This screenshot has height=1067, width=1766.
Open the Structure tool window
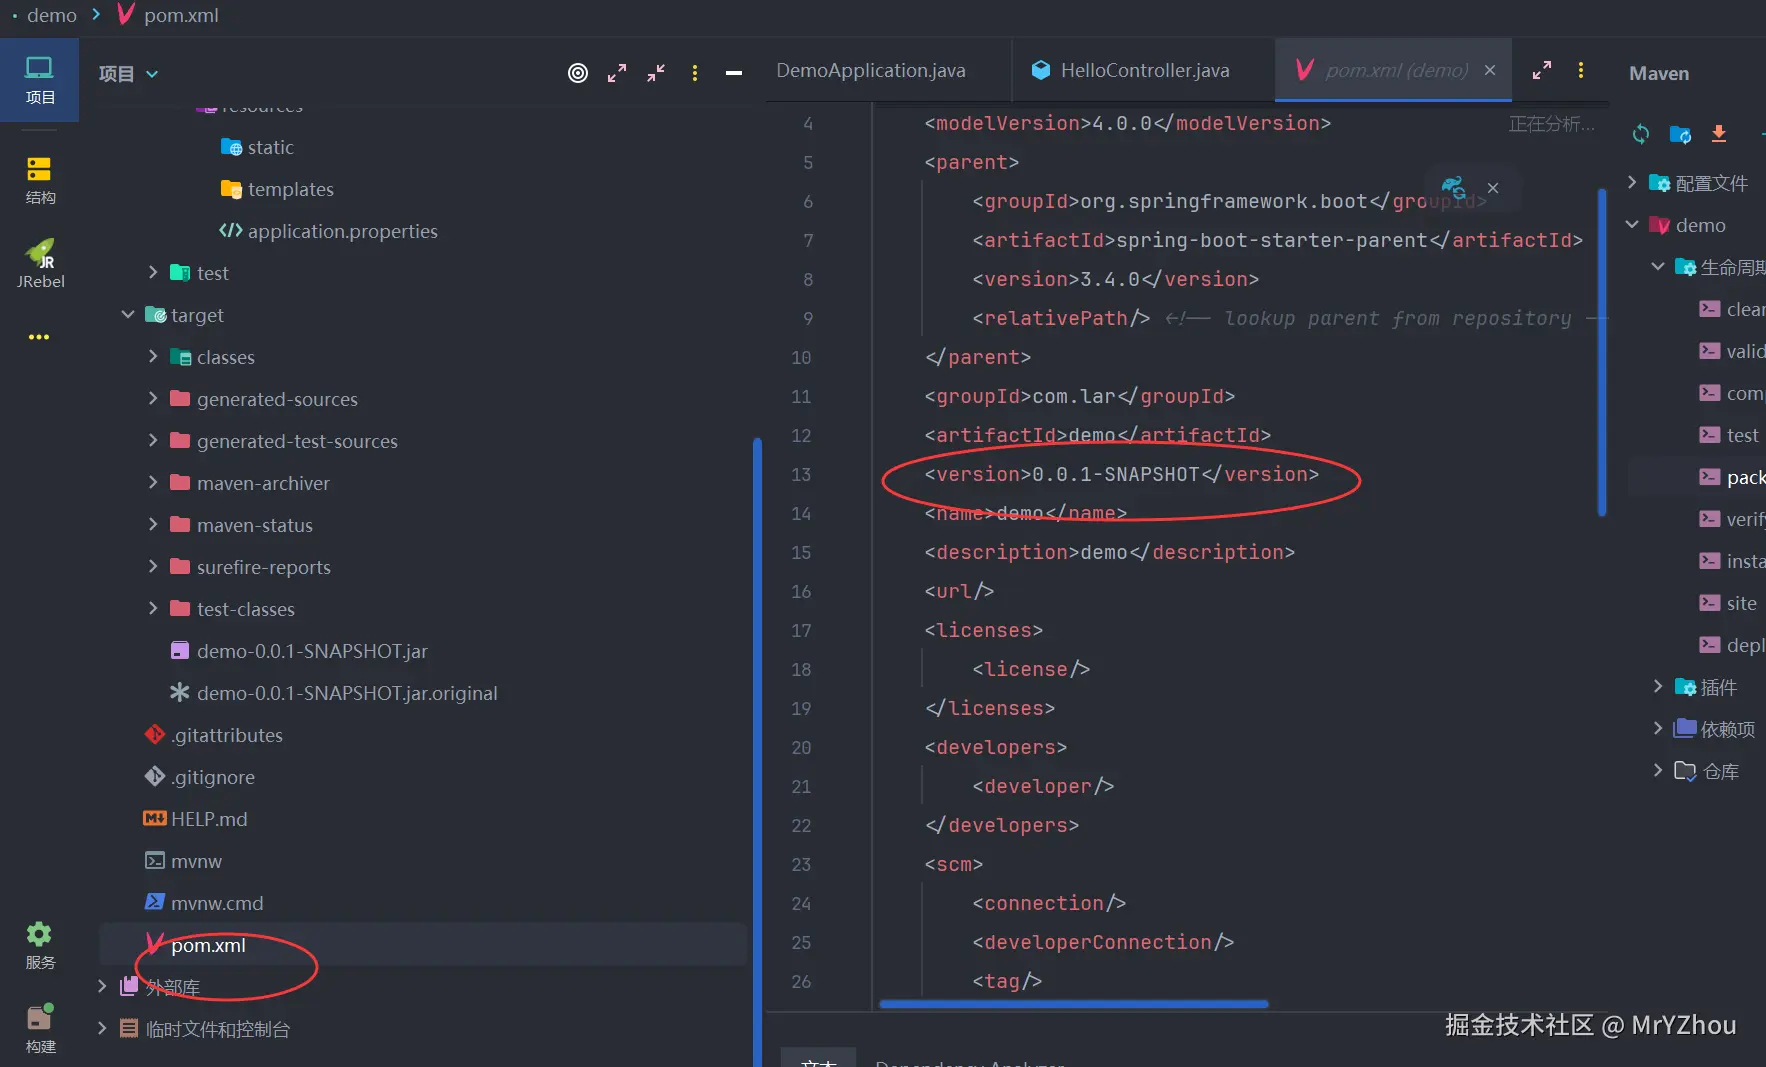point(39,181)
